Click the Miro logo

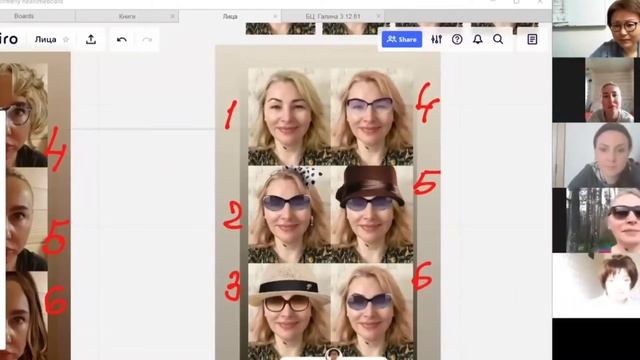pos(9,39)
